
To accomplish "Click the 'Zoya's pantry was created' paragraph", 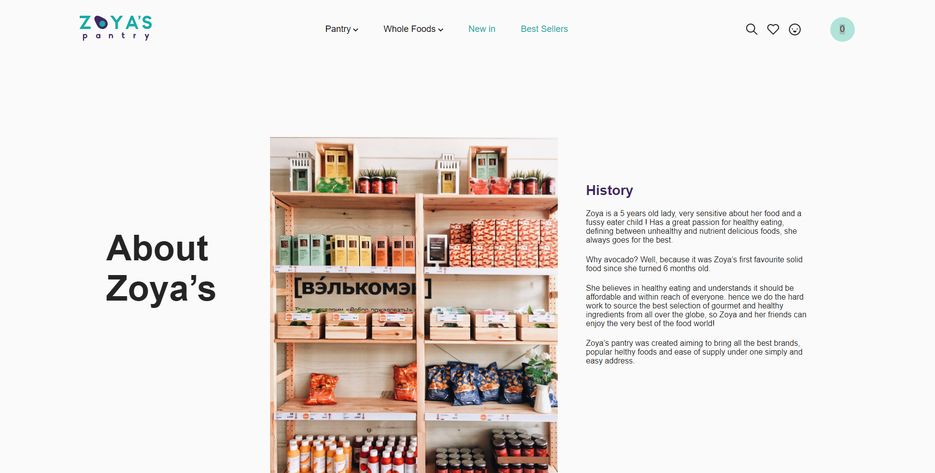I will (694, 352).
